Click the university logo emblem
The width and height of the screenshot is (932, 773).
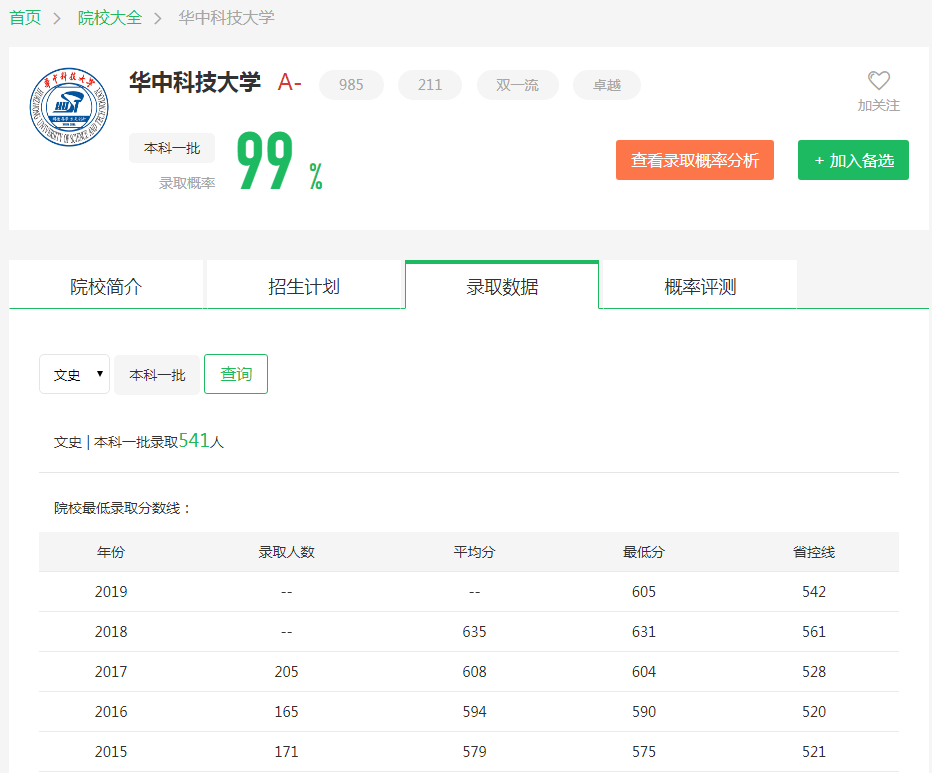coord(69,107)
